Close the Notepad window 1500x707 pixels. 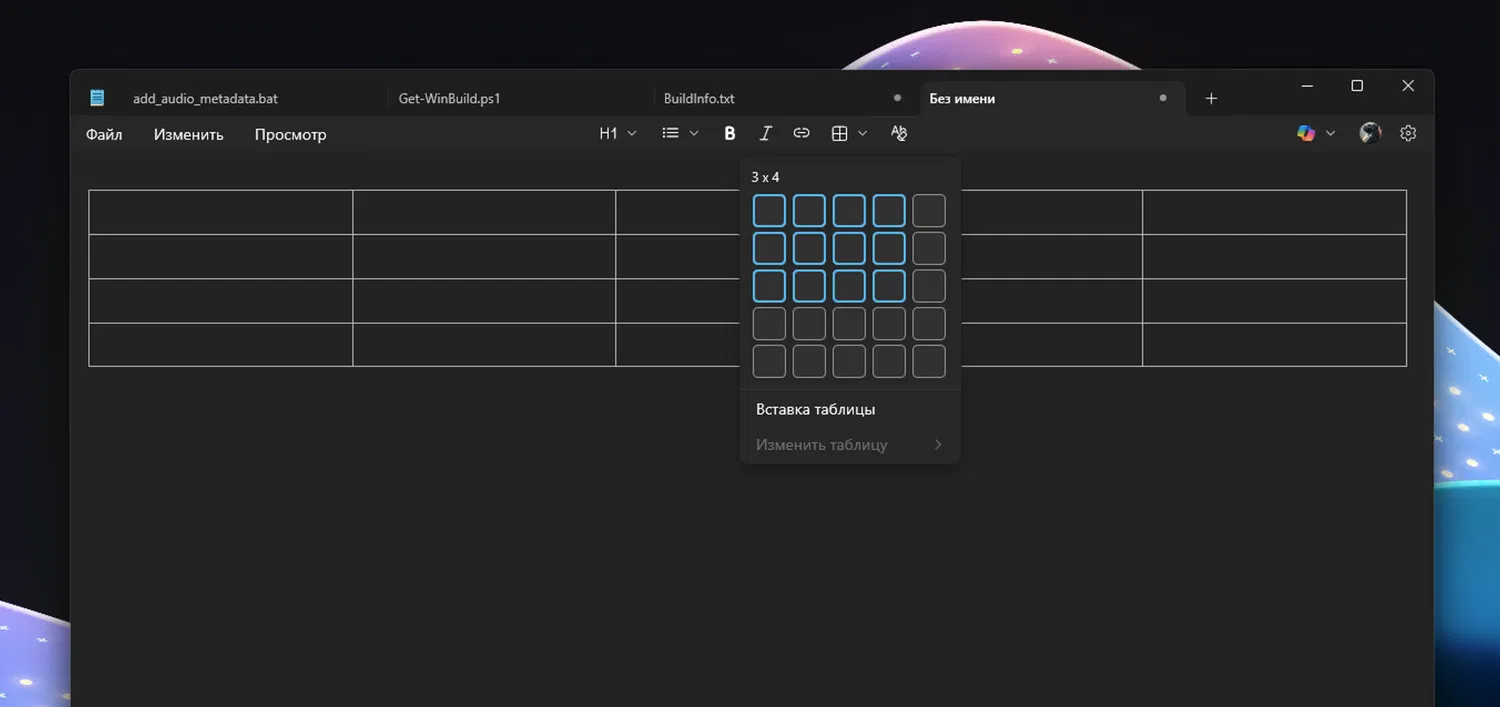(x=1408, y=86)
